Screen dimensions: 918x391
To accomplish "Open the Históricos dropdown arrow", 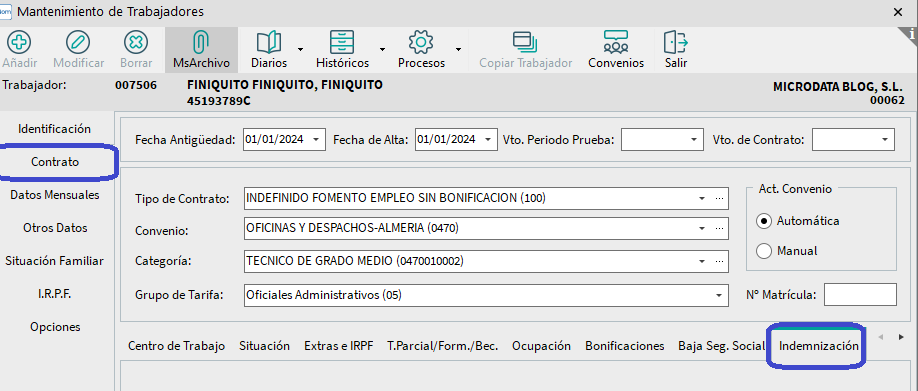I will (x=382, y=49).
